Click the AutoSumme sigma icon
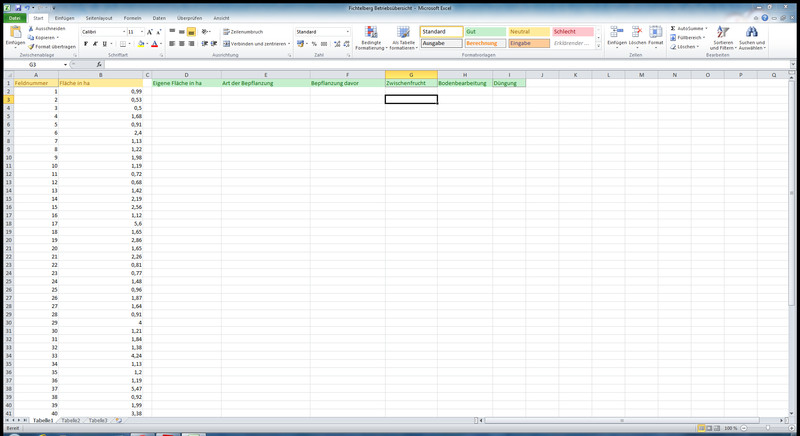This screenshot has height=436, width=800. point(673,29)
